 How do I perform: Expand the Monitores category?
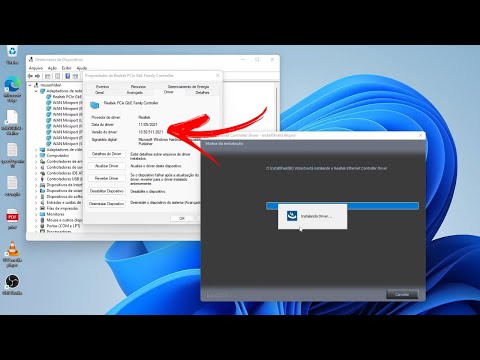[36, 214]
